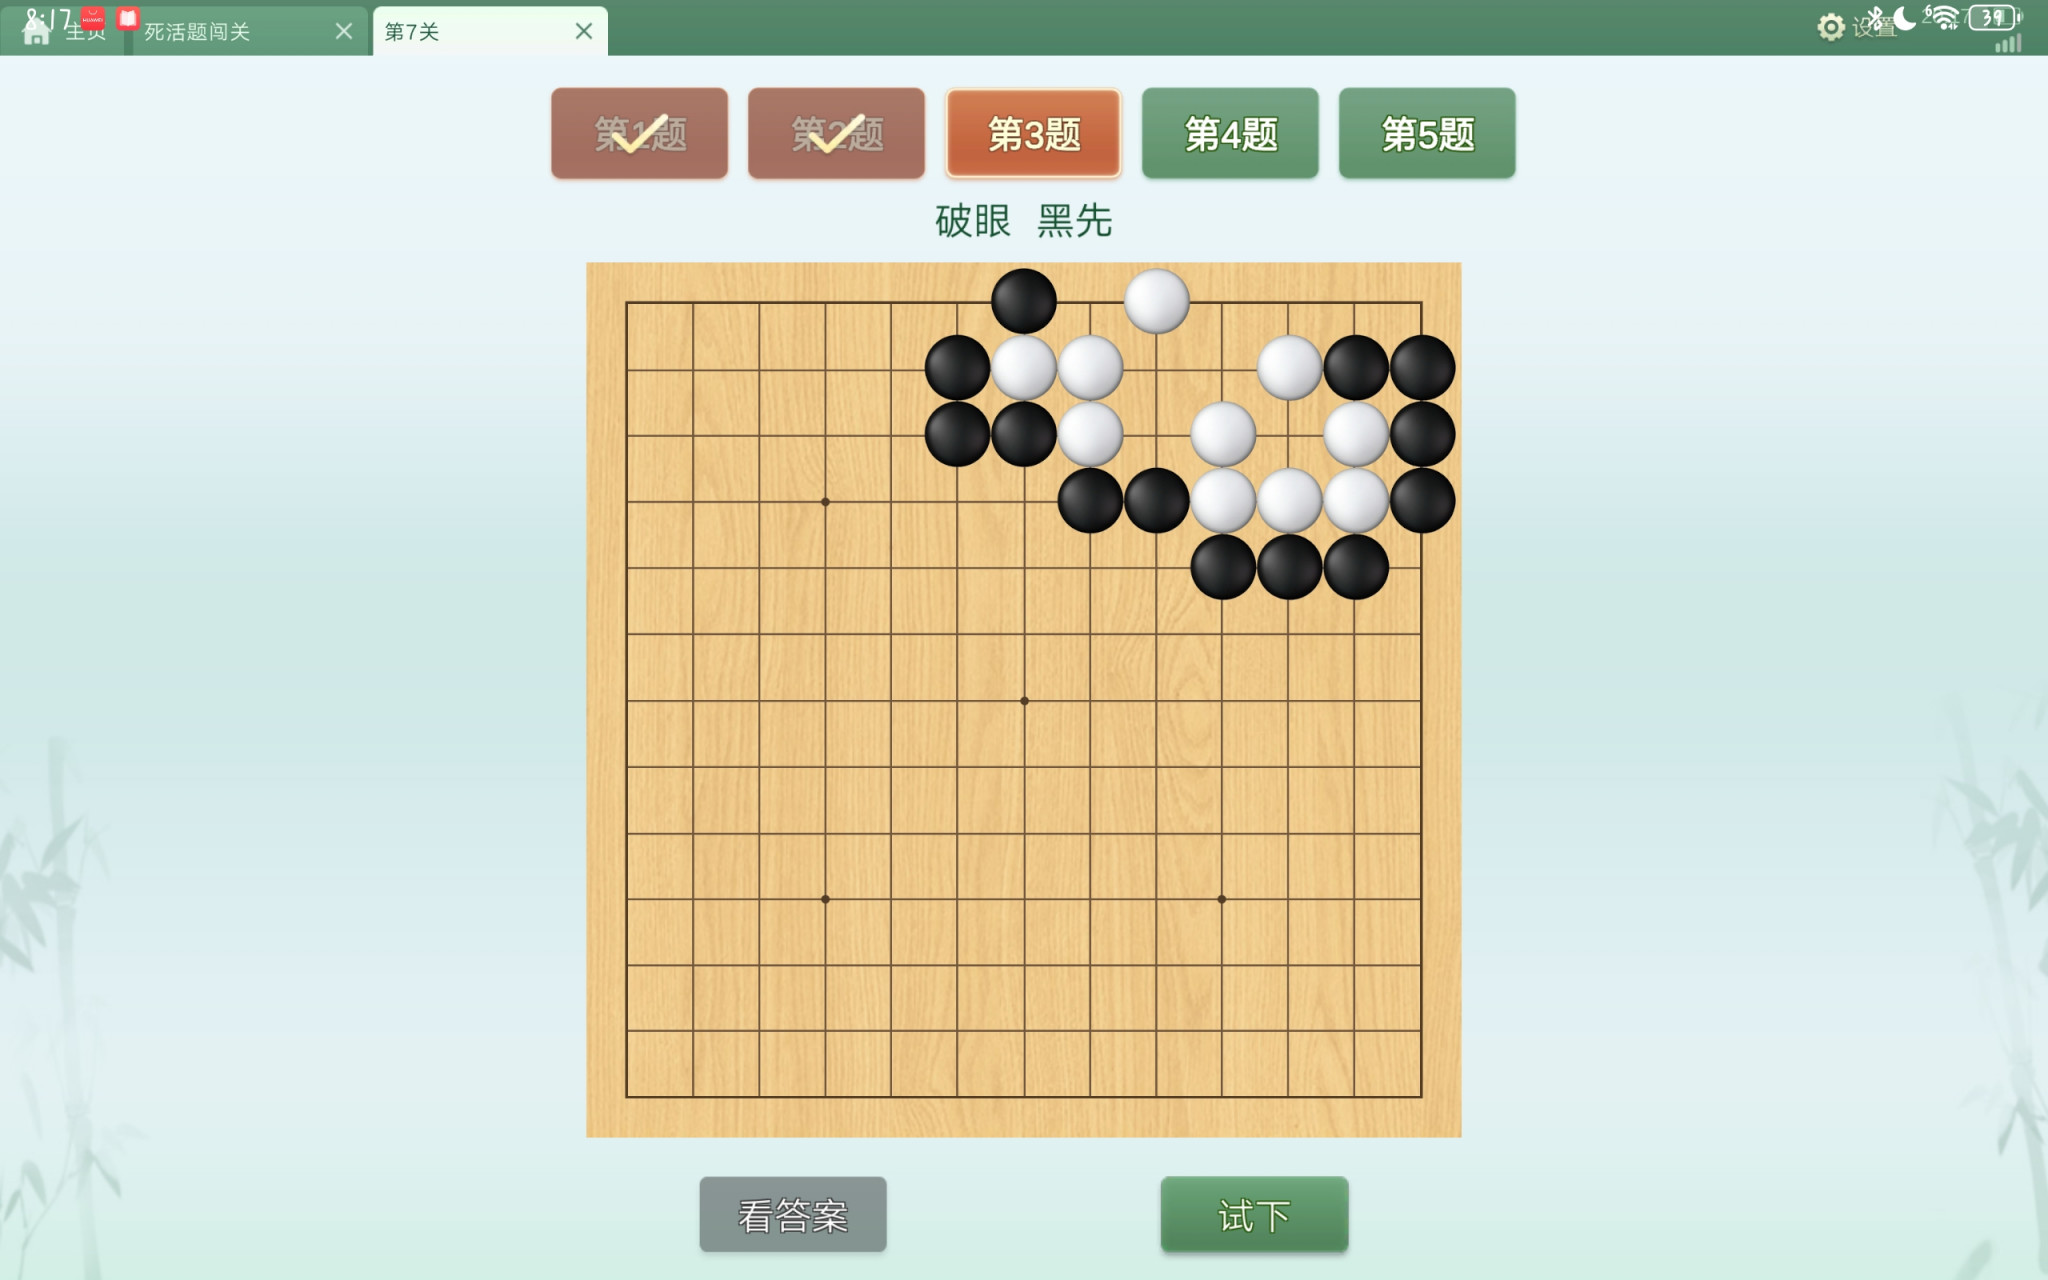2048x1280 pixels.
Task: Click the 试下 try move button
Action: click(1254, 1214)
